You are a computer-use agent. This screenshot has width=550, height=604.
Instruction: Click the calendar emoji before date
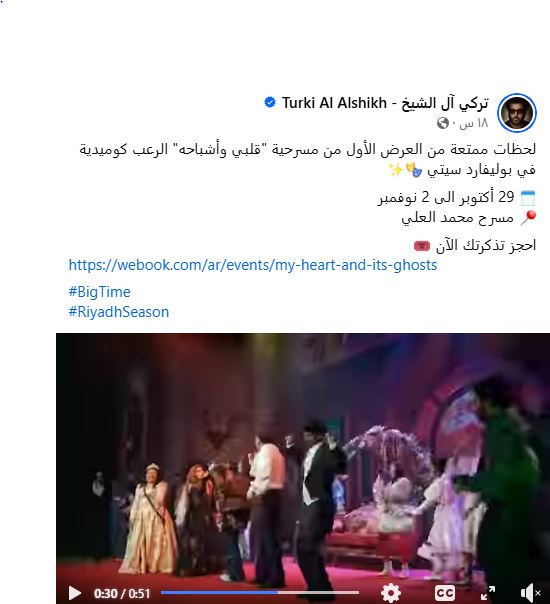[528, 198]
